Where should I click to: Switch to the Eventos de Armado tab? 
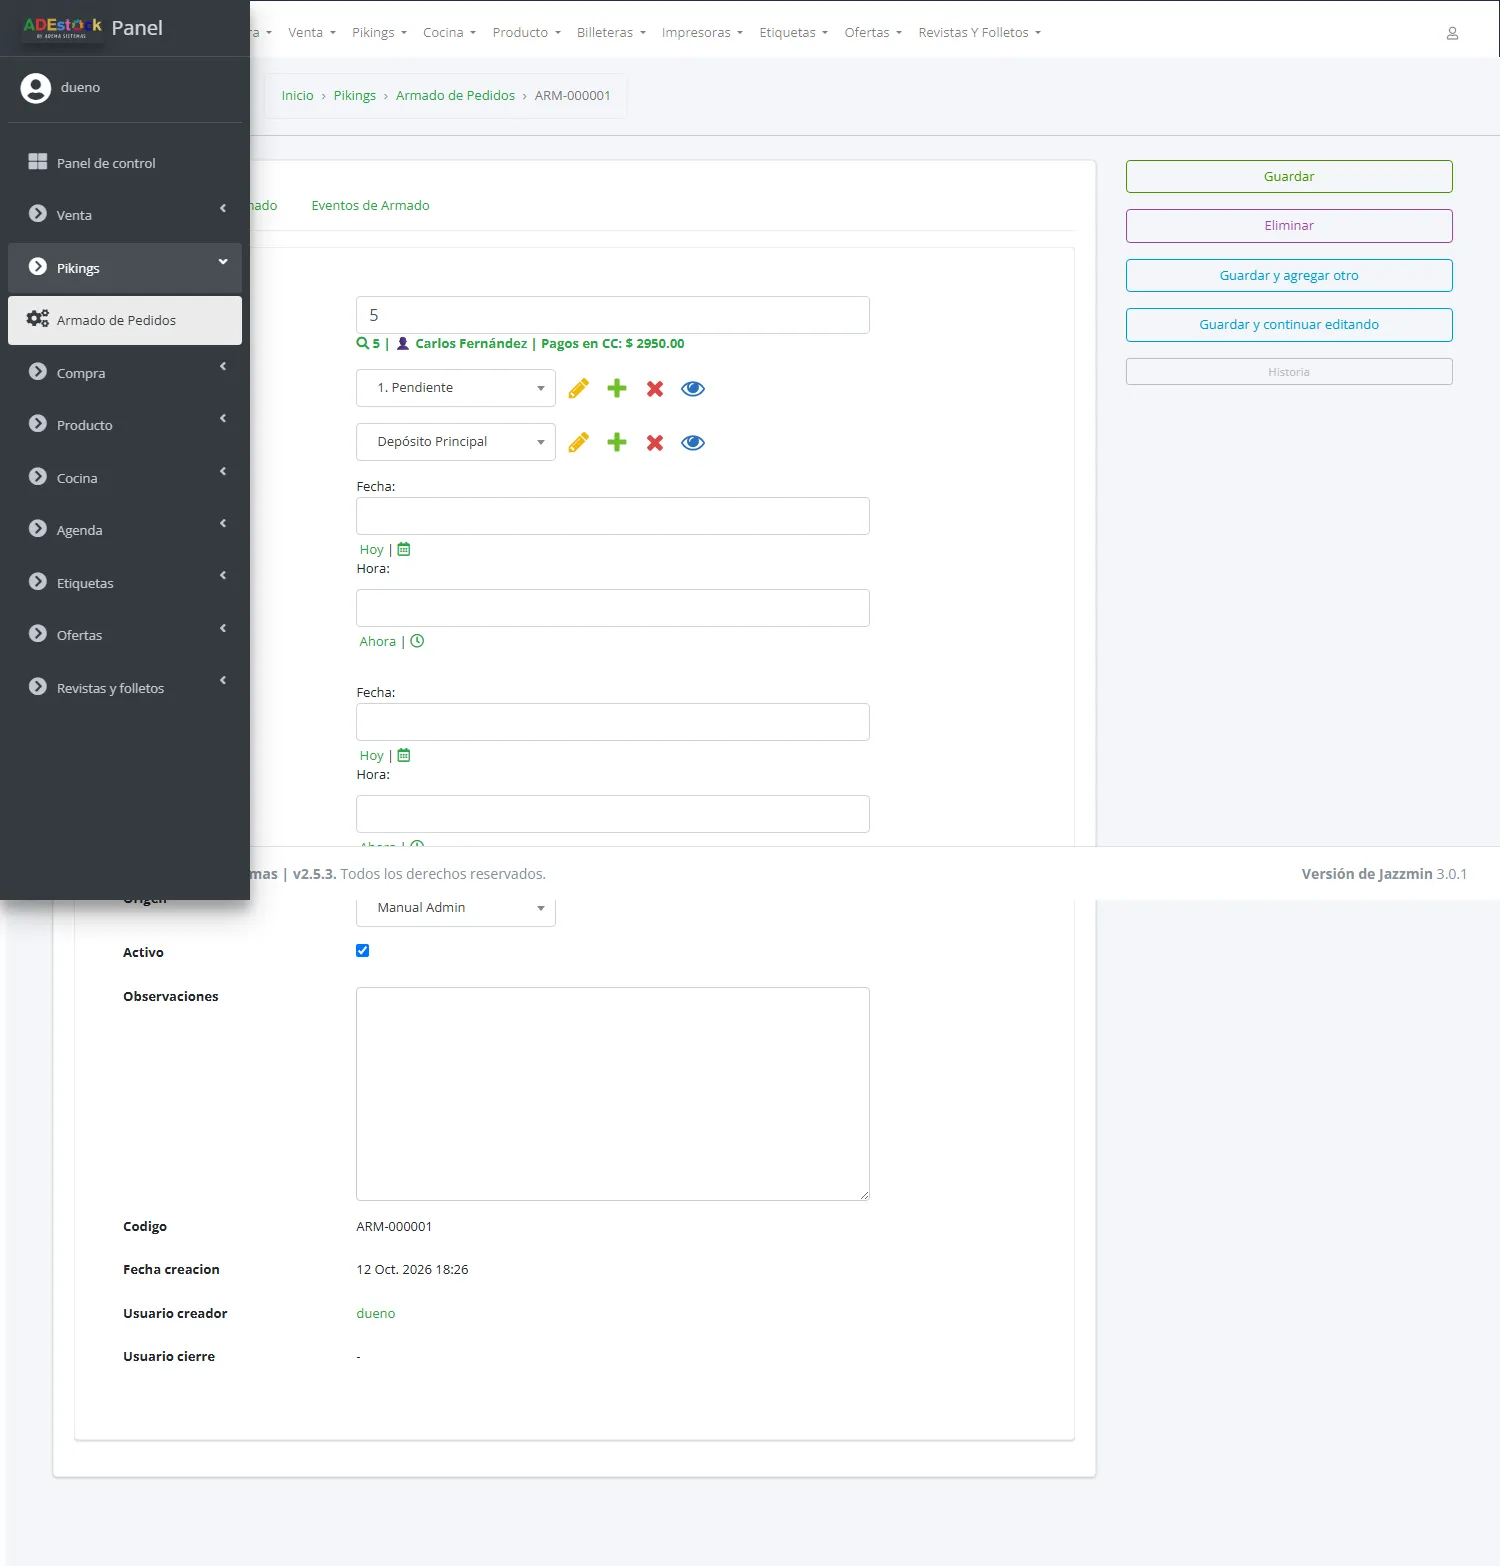(370, 205)
